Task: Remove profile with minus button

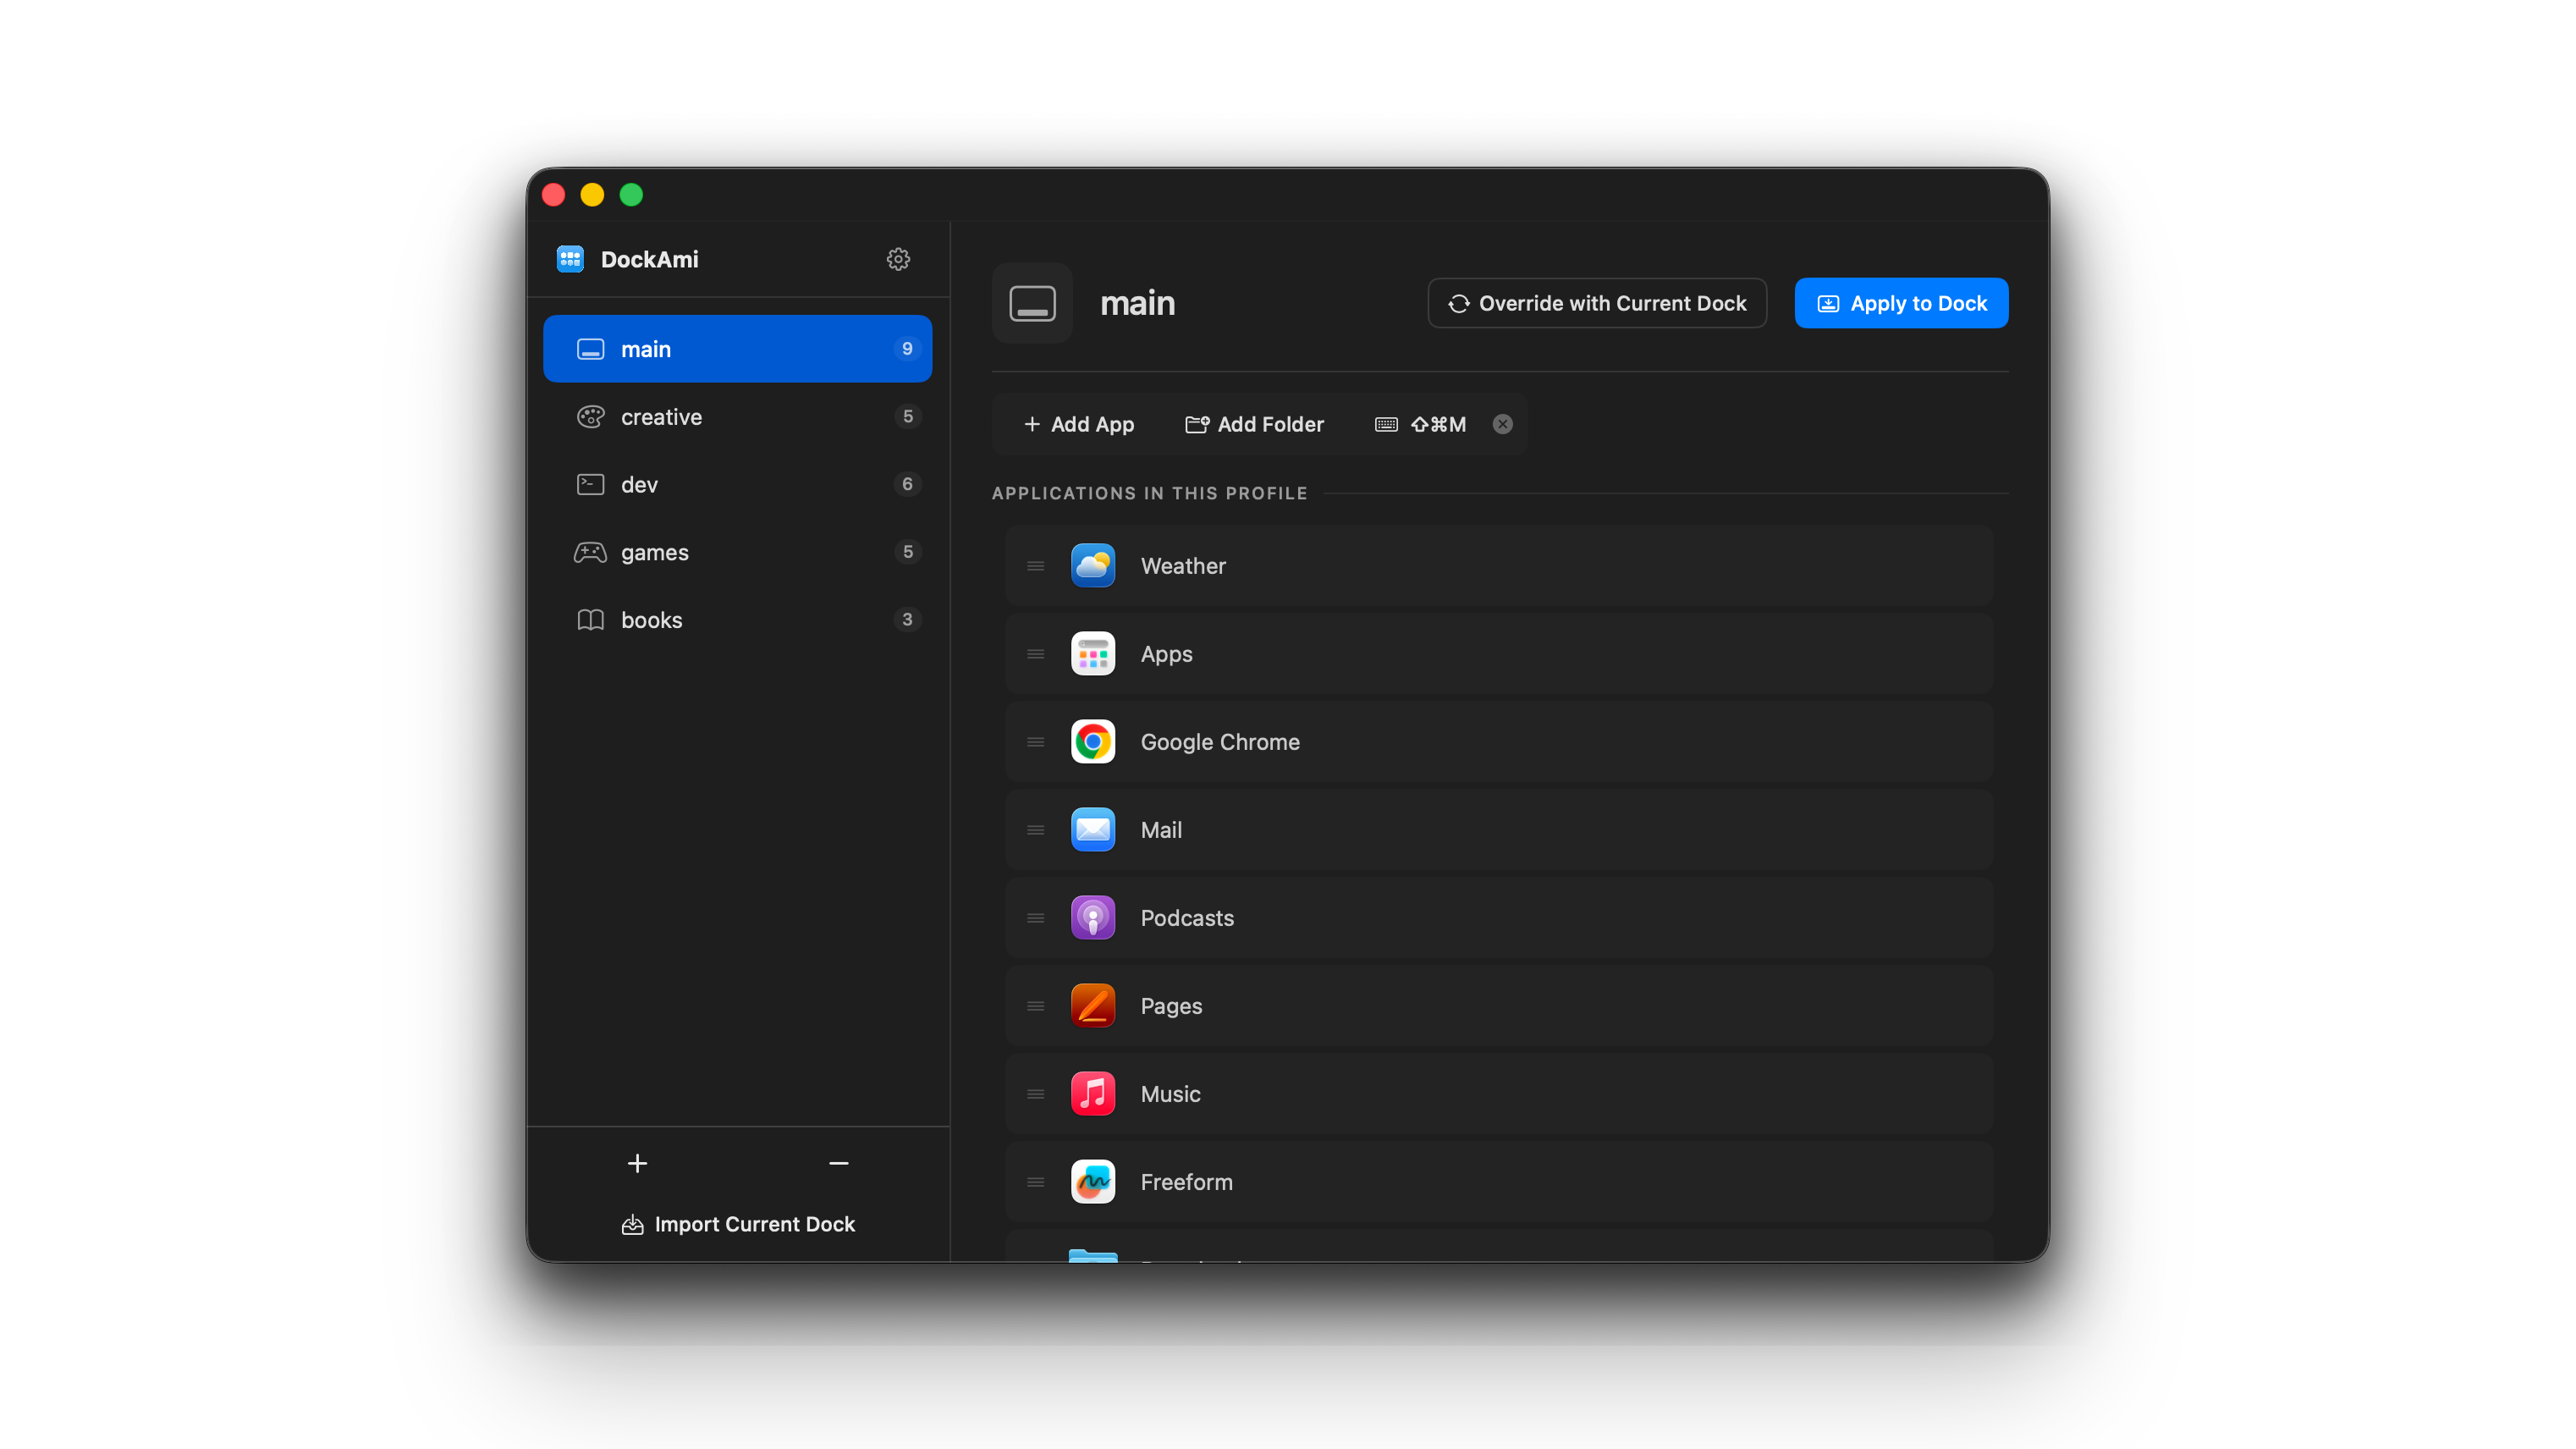Action: point(838,1163)
